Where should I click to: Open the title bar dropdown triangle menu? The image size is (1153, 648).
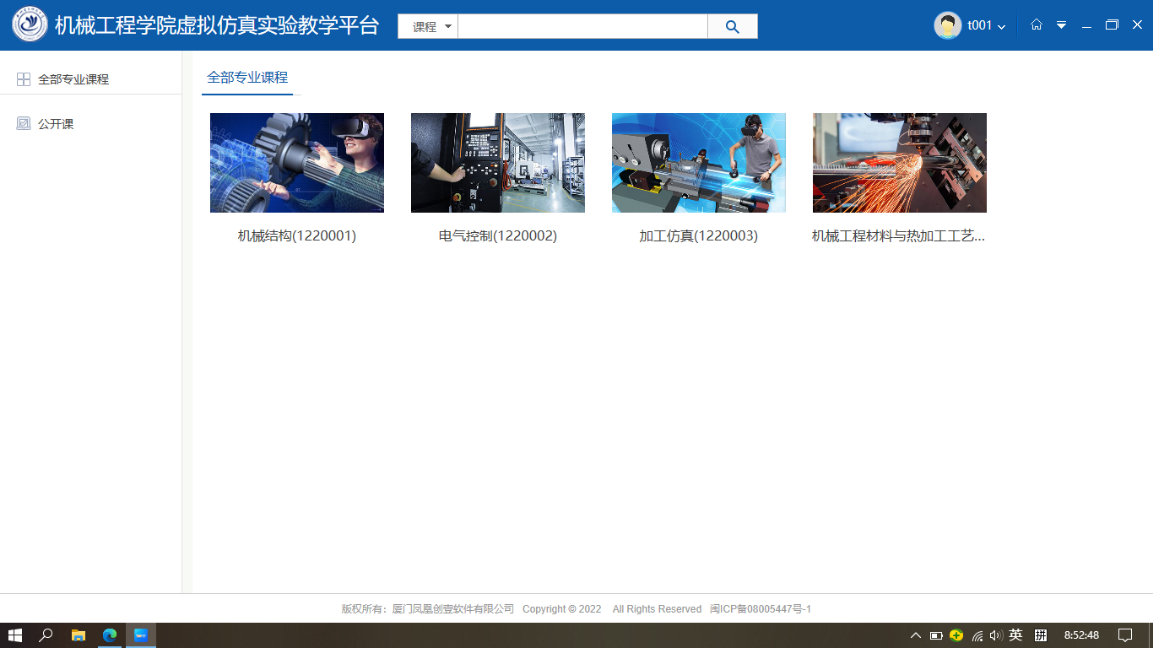(1061, 25)
